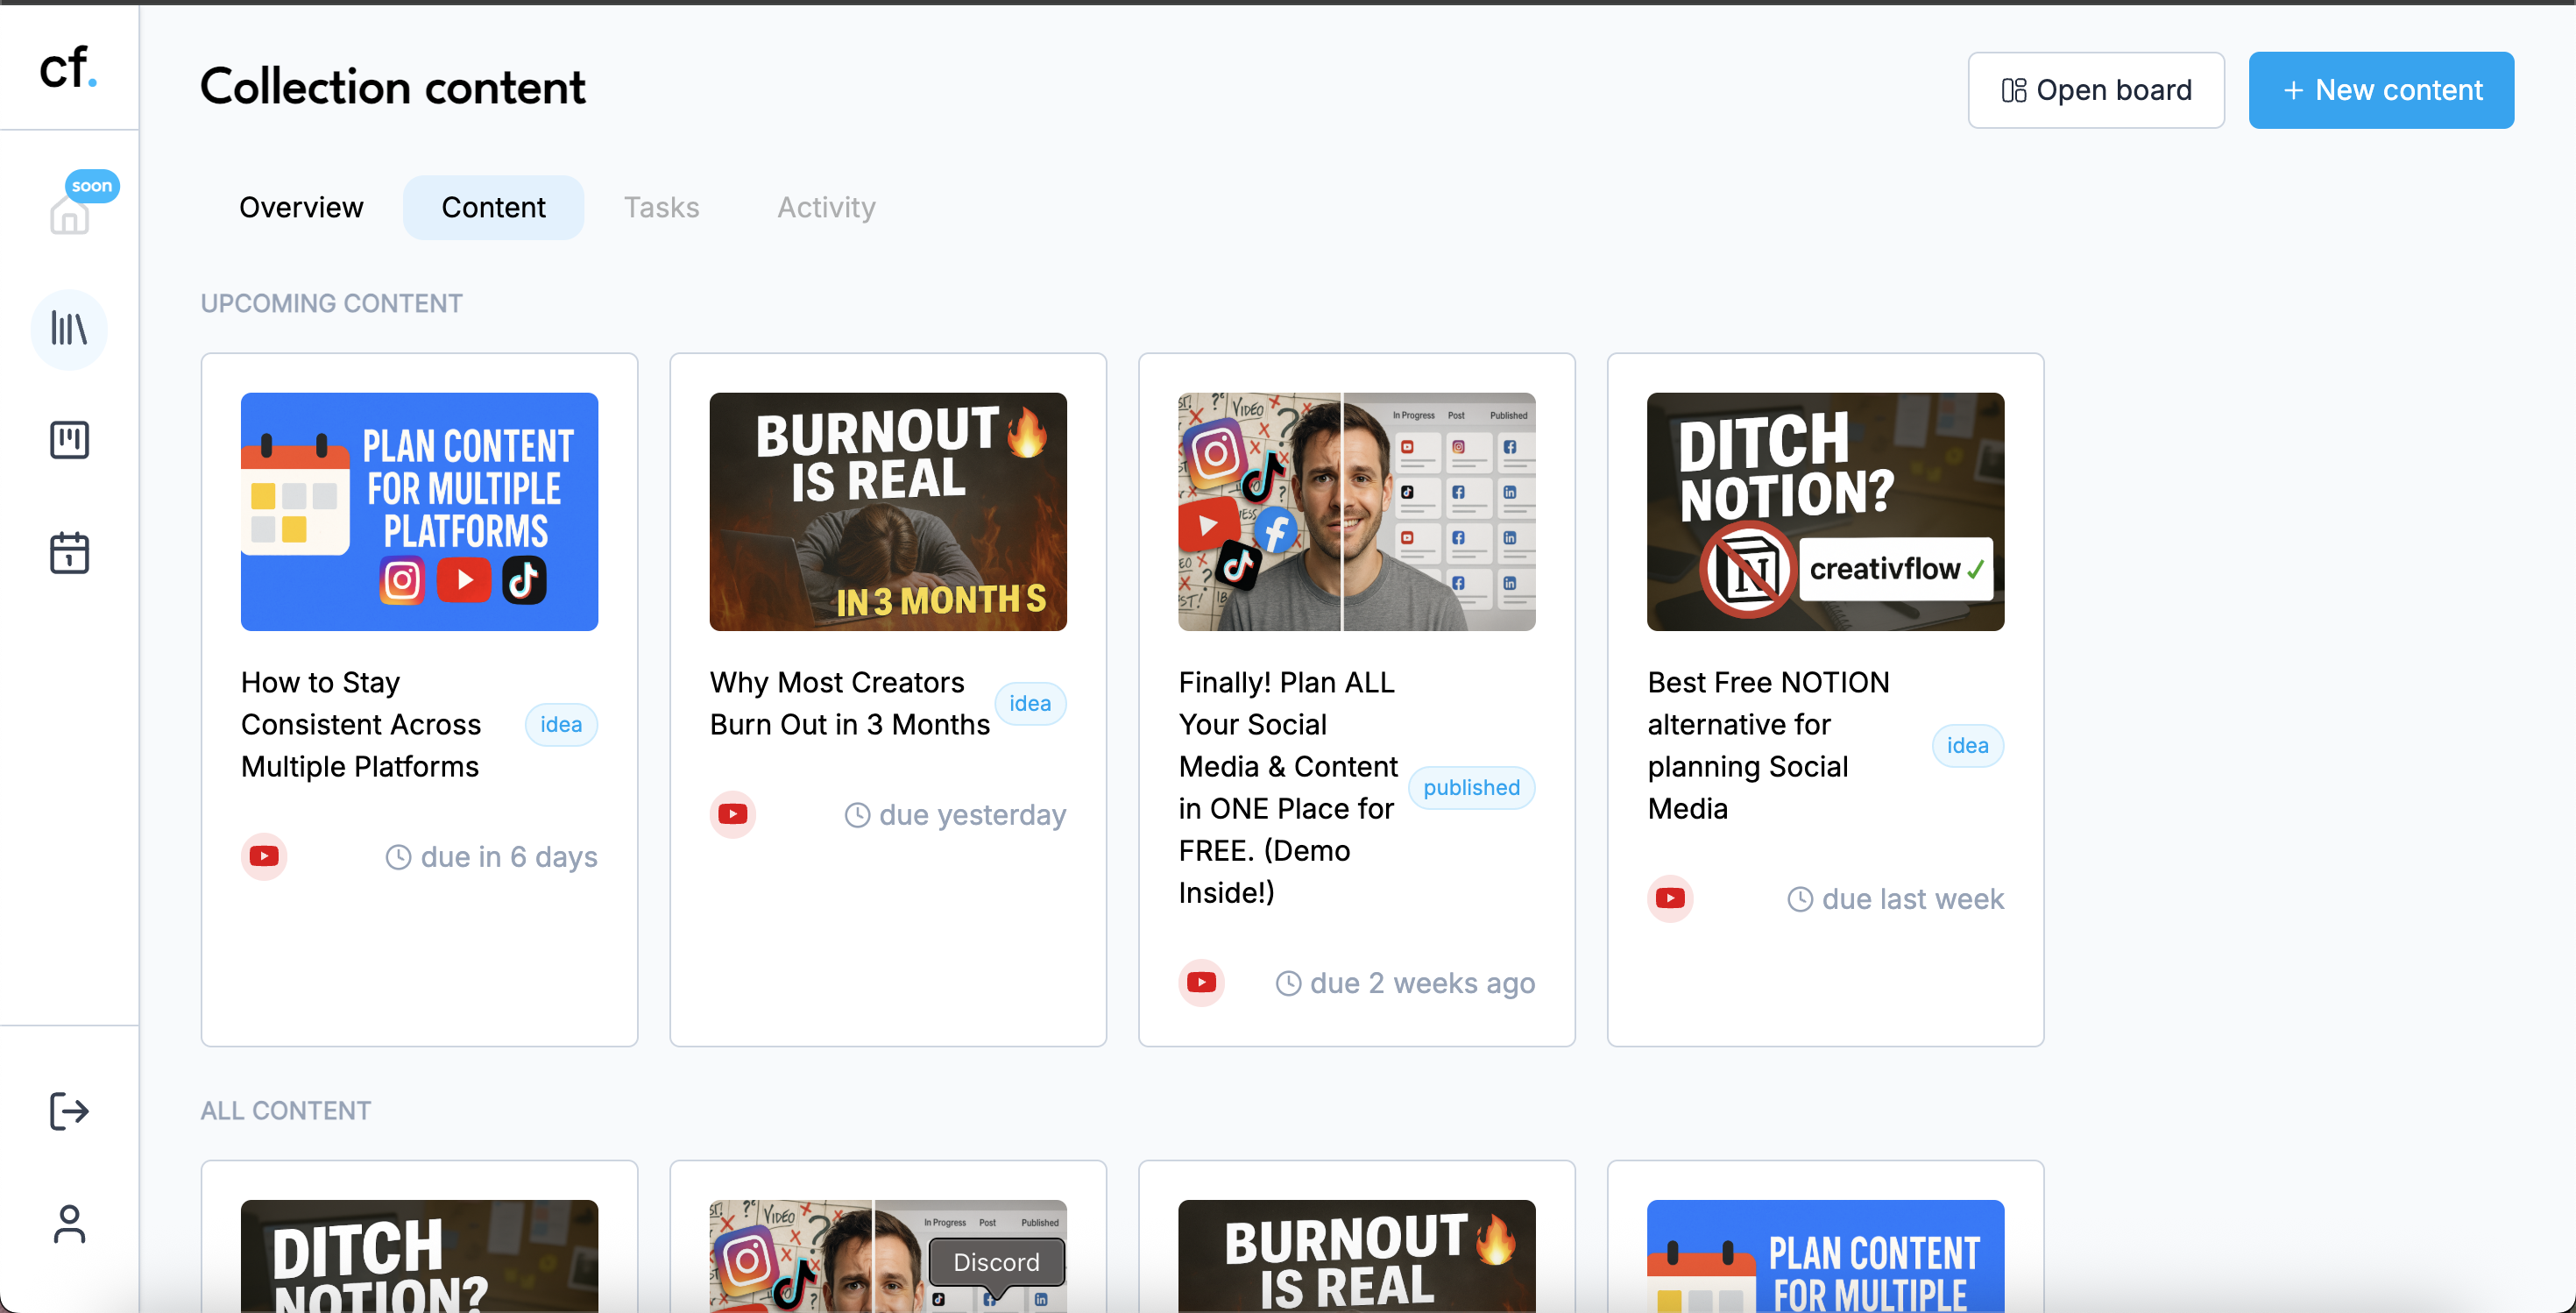This screenshot has width=2576, height=1313.
Task: Open Ditch Notion thumbnail under All Content
Action: [419, 1256]
